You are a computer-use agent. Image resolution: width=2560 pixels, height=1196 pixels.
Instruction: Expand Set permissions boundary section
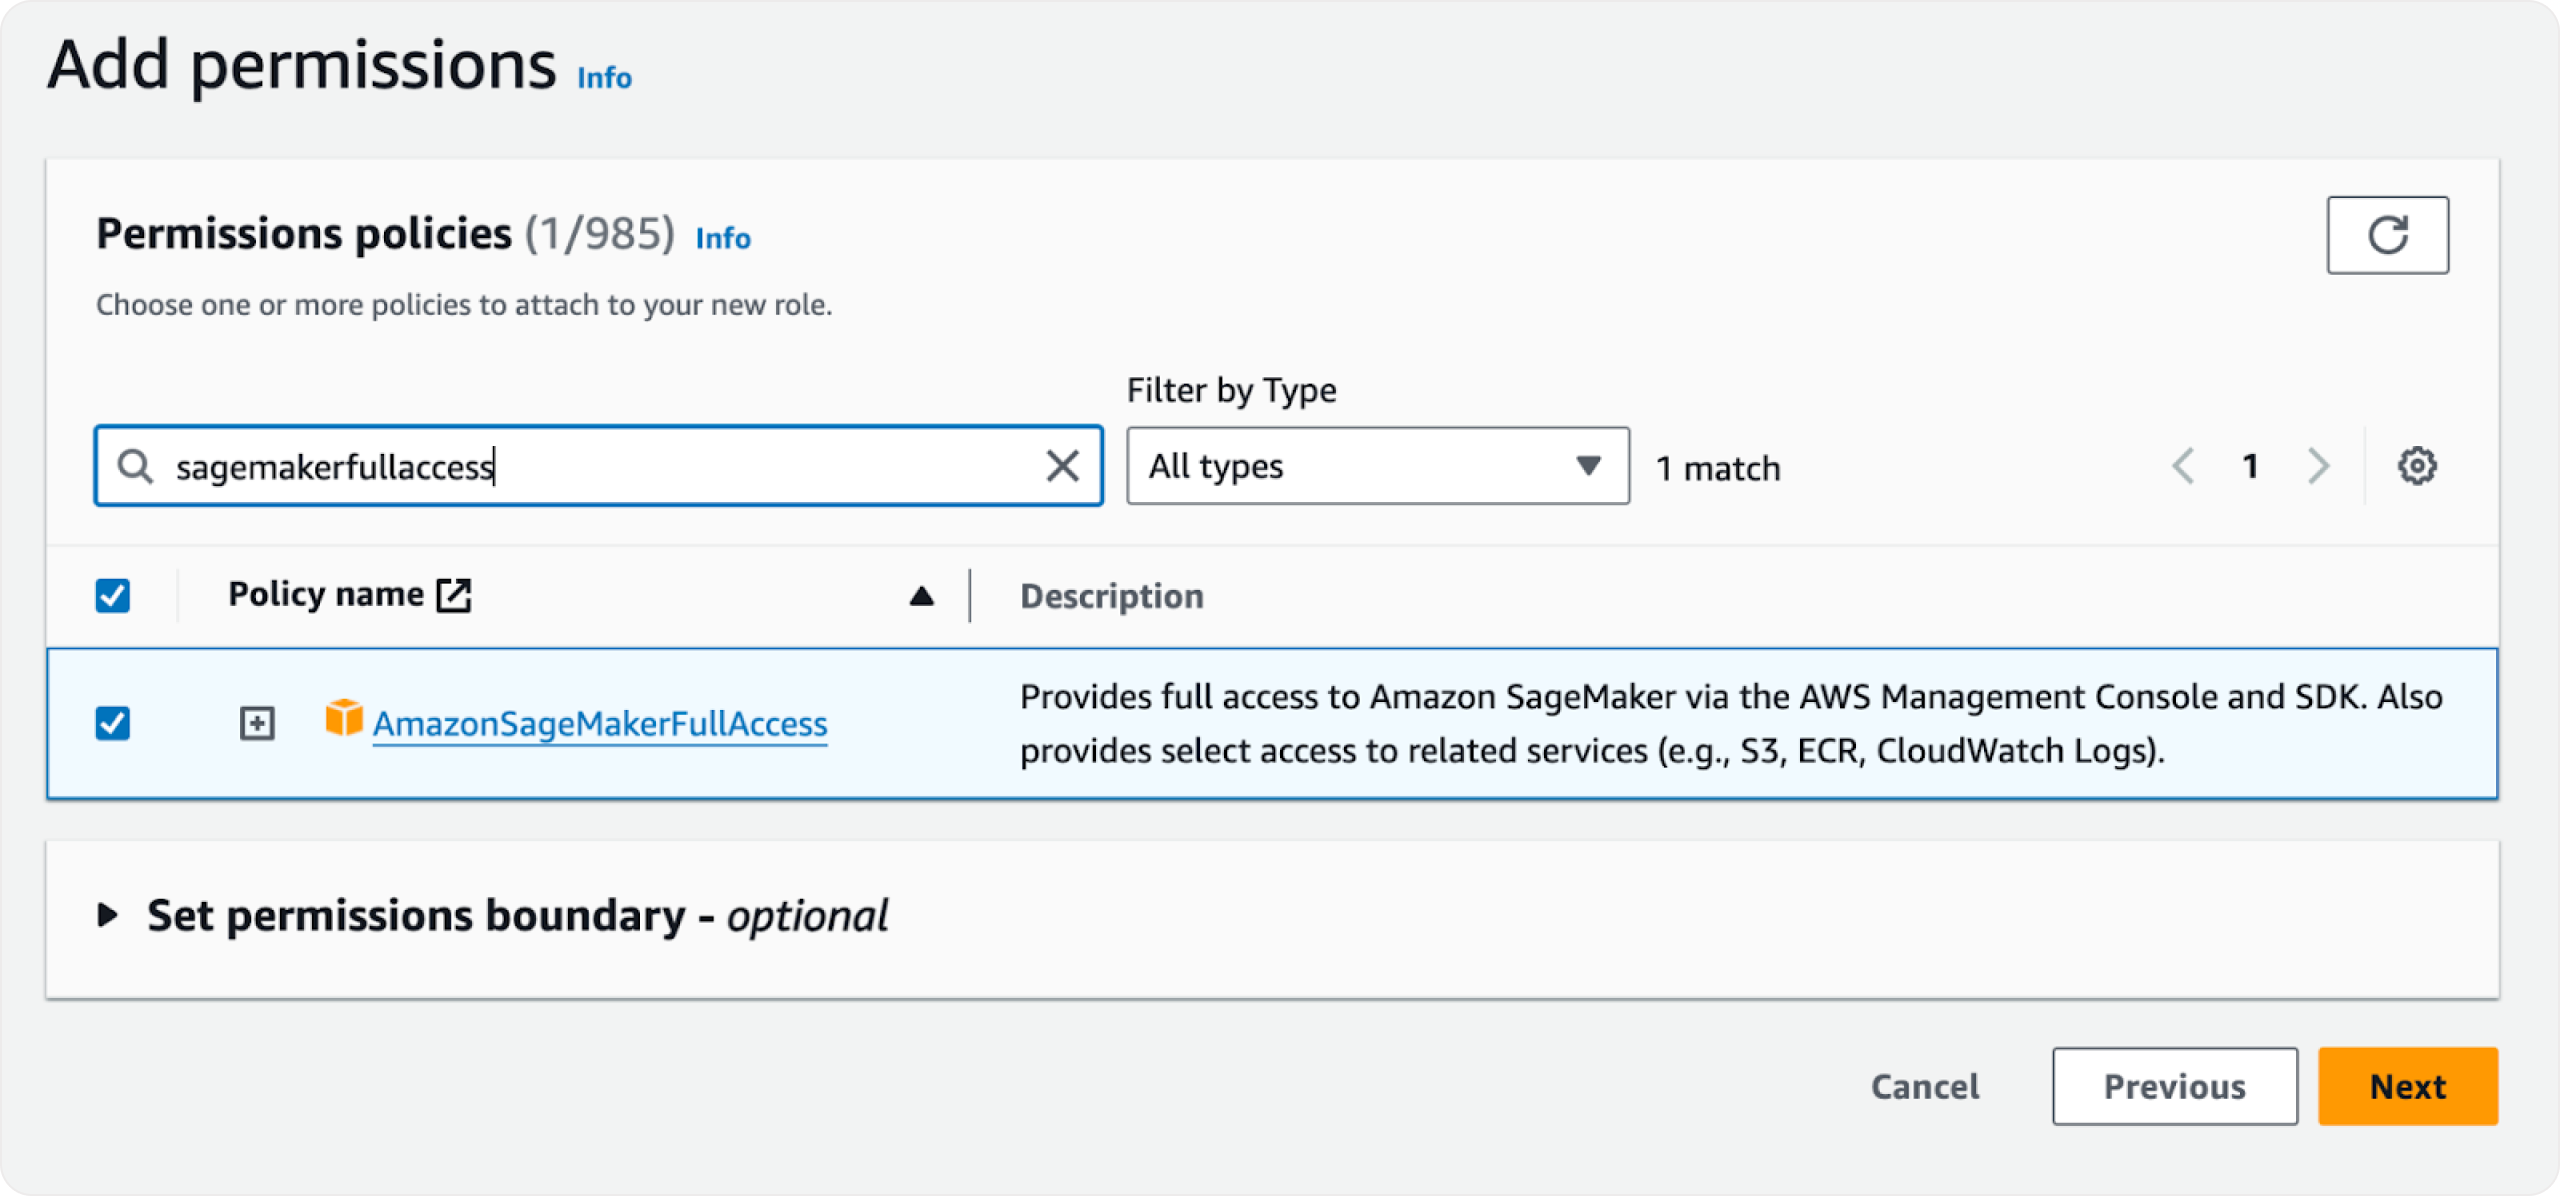click(x=108, y=915)
